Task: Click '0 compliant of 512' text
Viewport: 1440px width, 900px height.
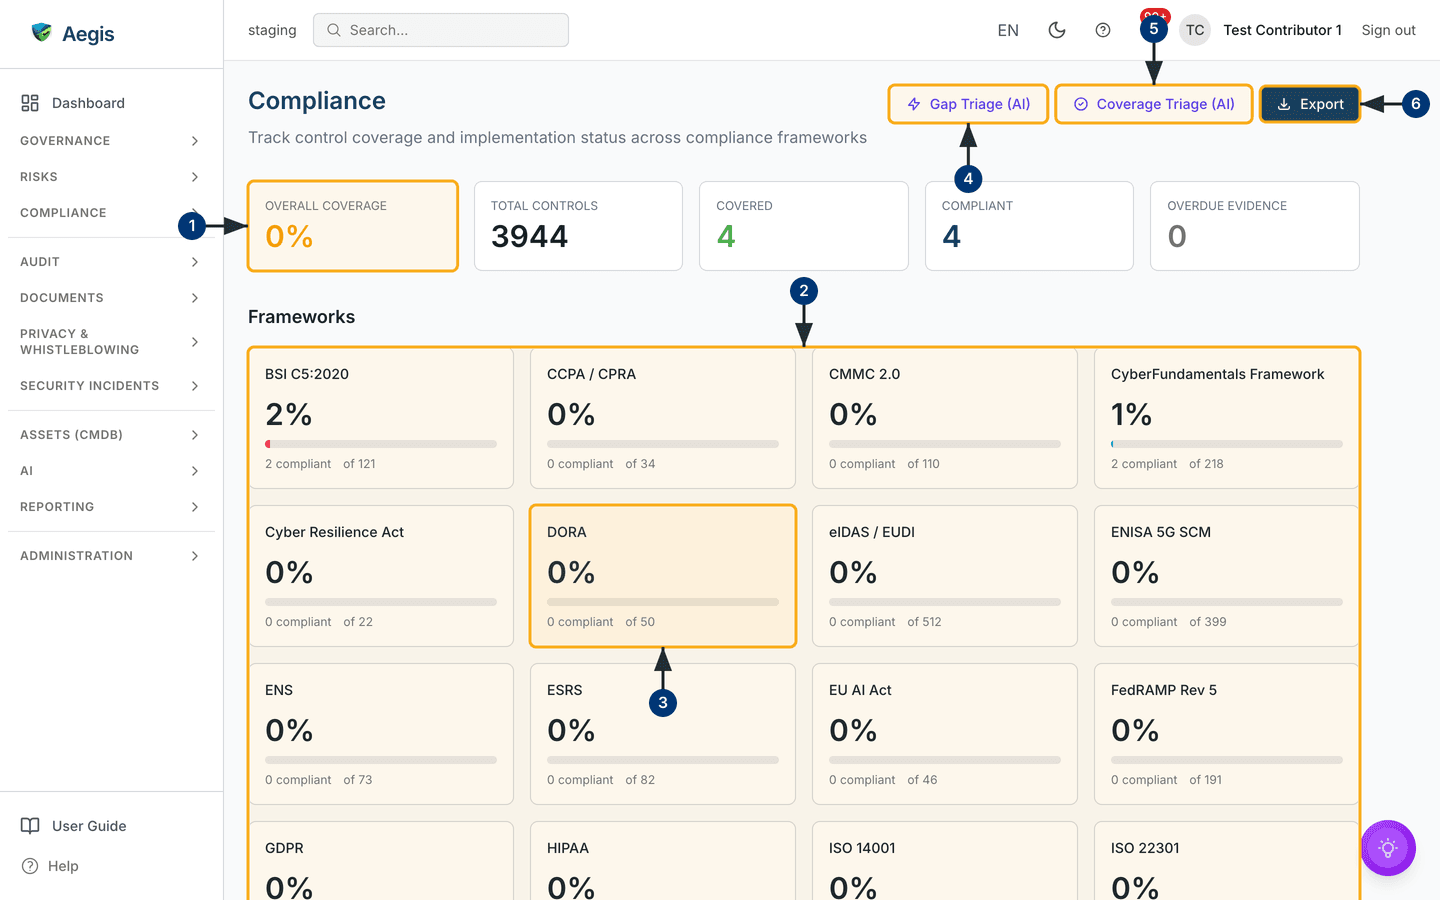Action: tap(885, 622)
